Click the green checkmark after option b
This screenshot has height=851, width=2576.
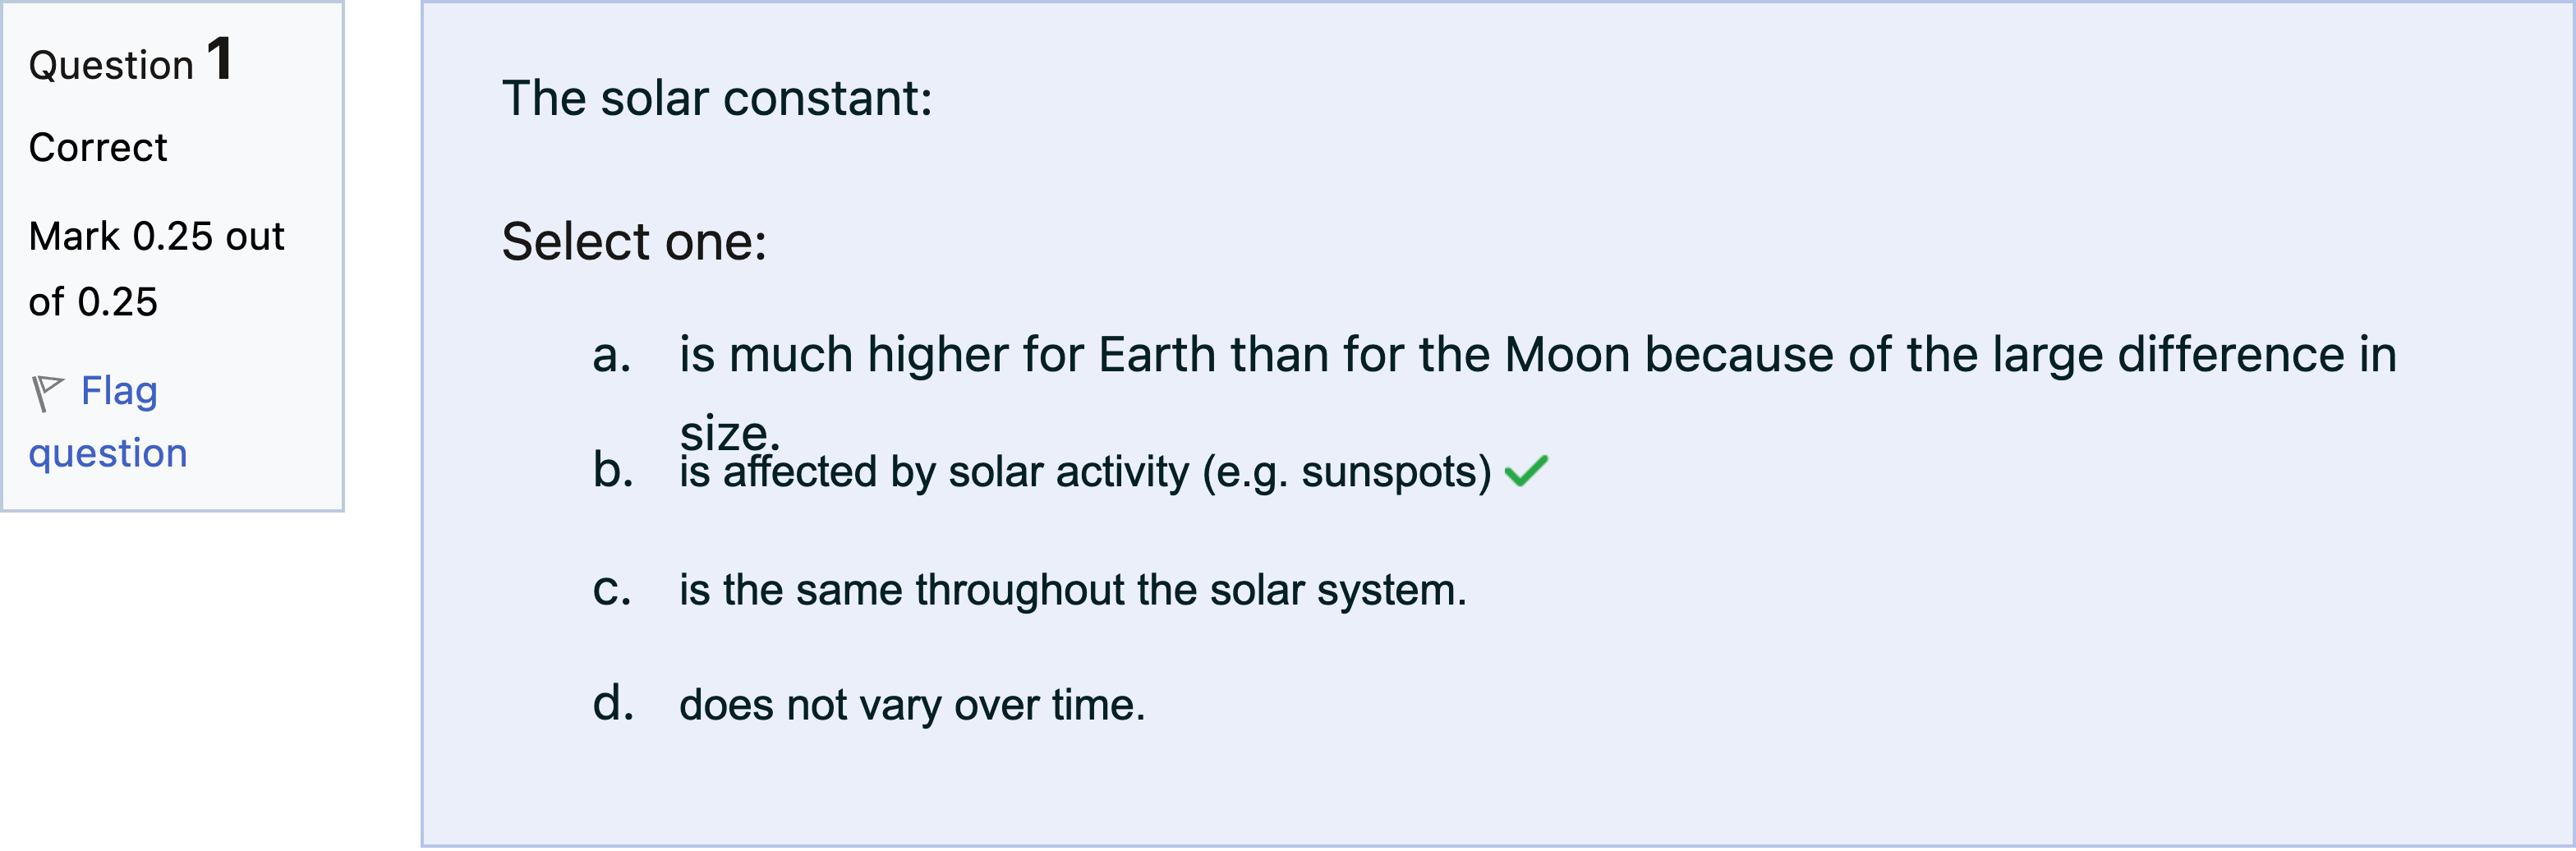1526,471
